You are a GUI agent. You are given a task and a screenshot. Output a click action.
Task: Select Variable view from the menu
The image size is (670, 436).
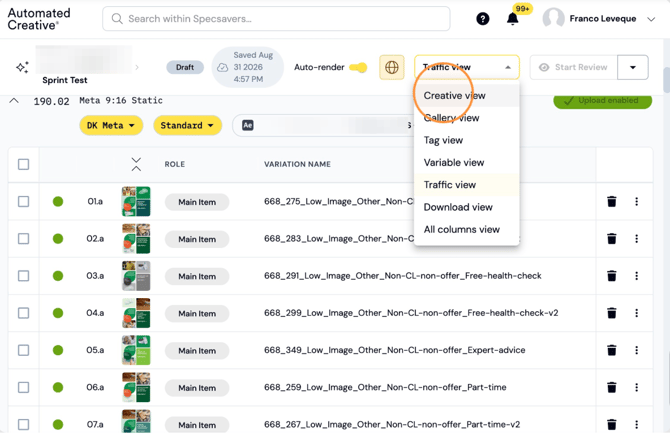coord(467,162)
